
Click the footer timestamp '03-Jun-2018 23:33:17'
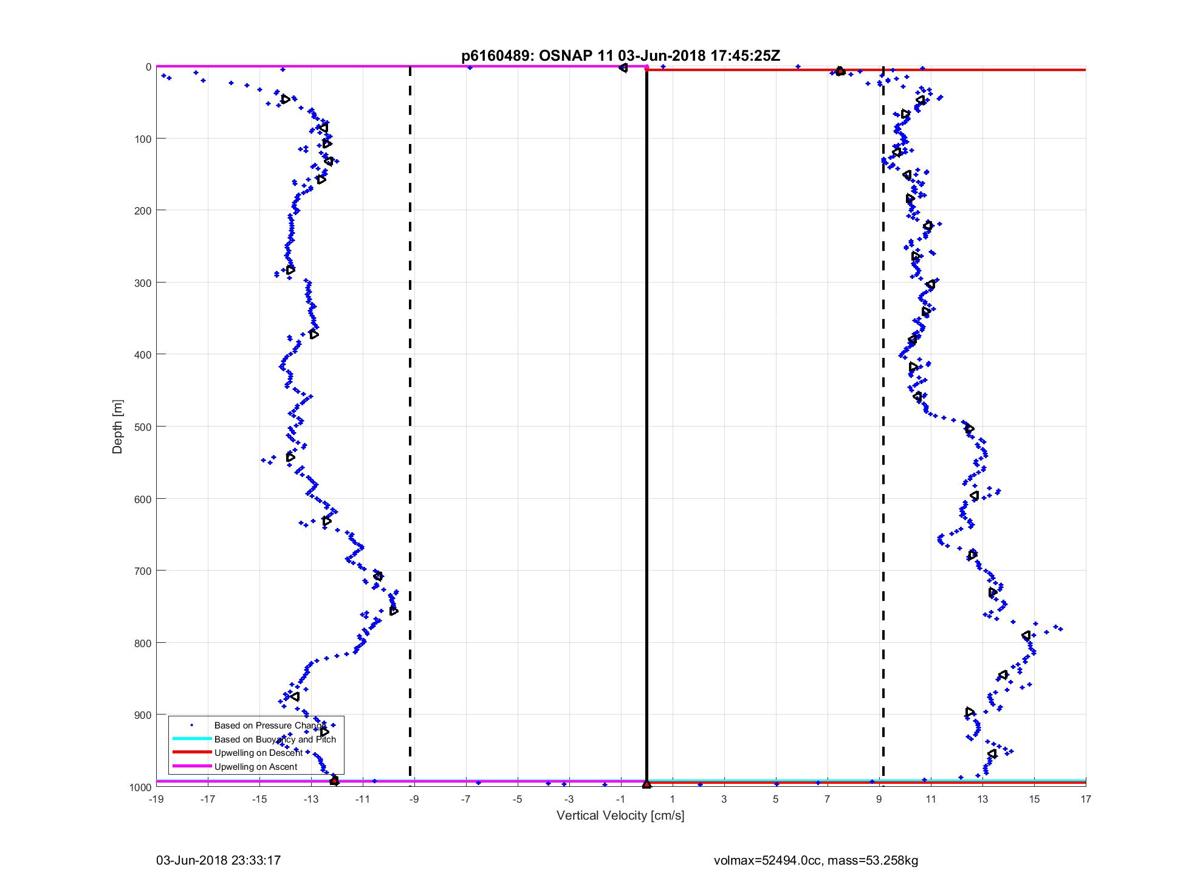point(217,860)
